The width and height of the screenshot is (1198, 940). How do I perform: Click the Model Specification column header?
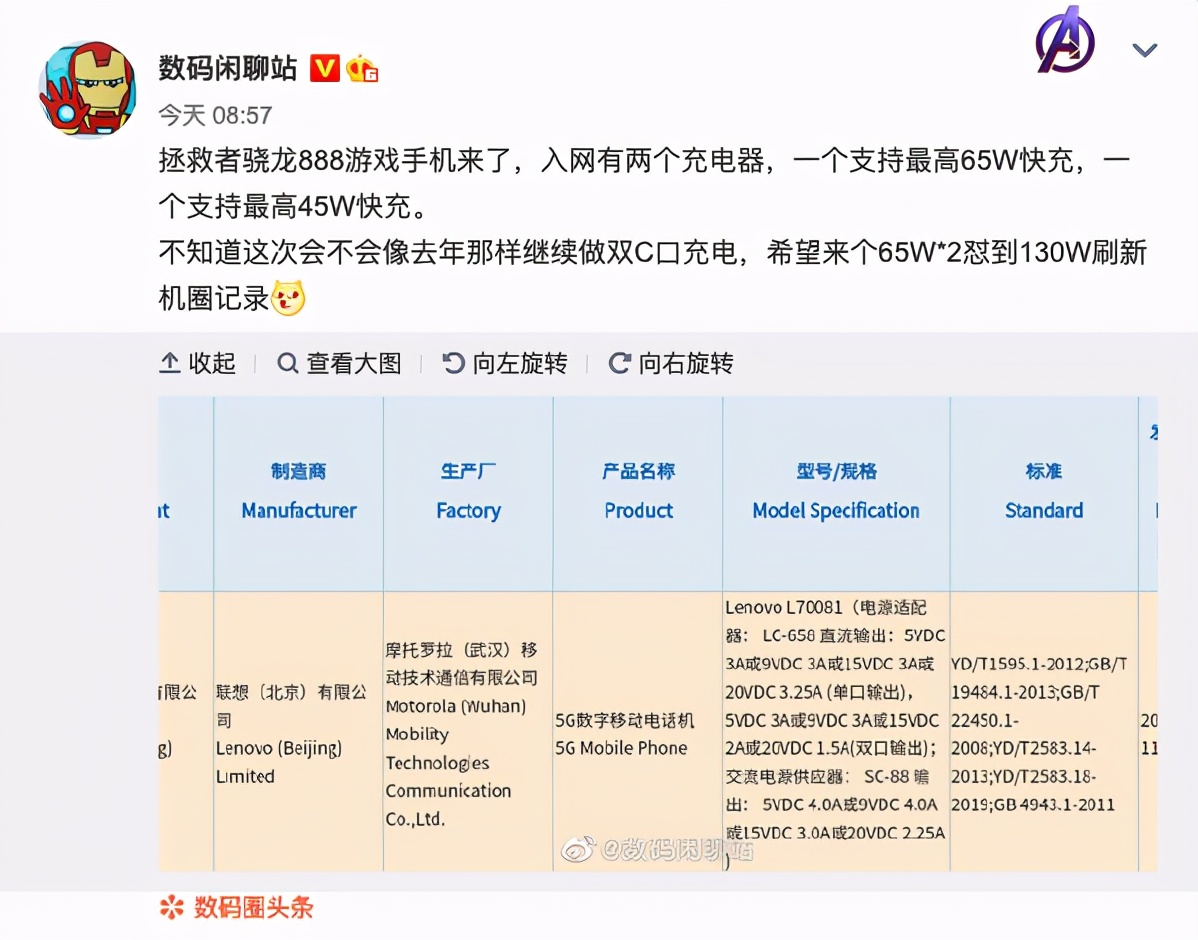(837, 494)
